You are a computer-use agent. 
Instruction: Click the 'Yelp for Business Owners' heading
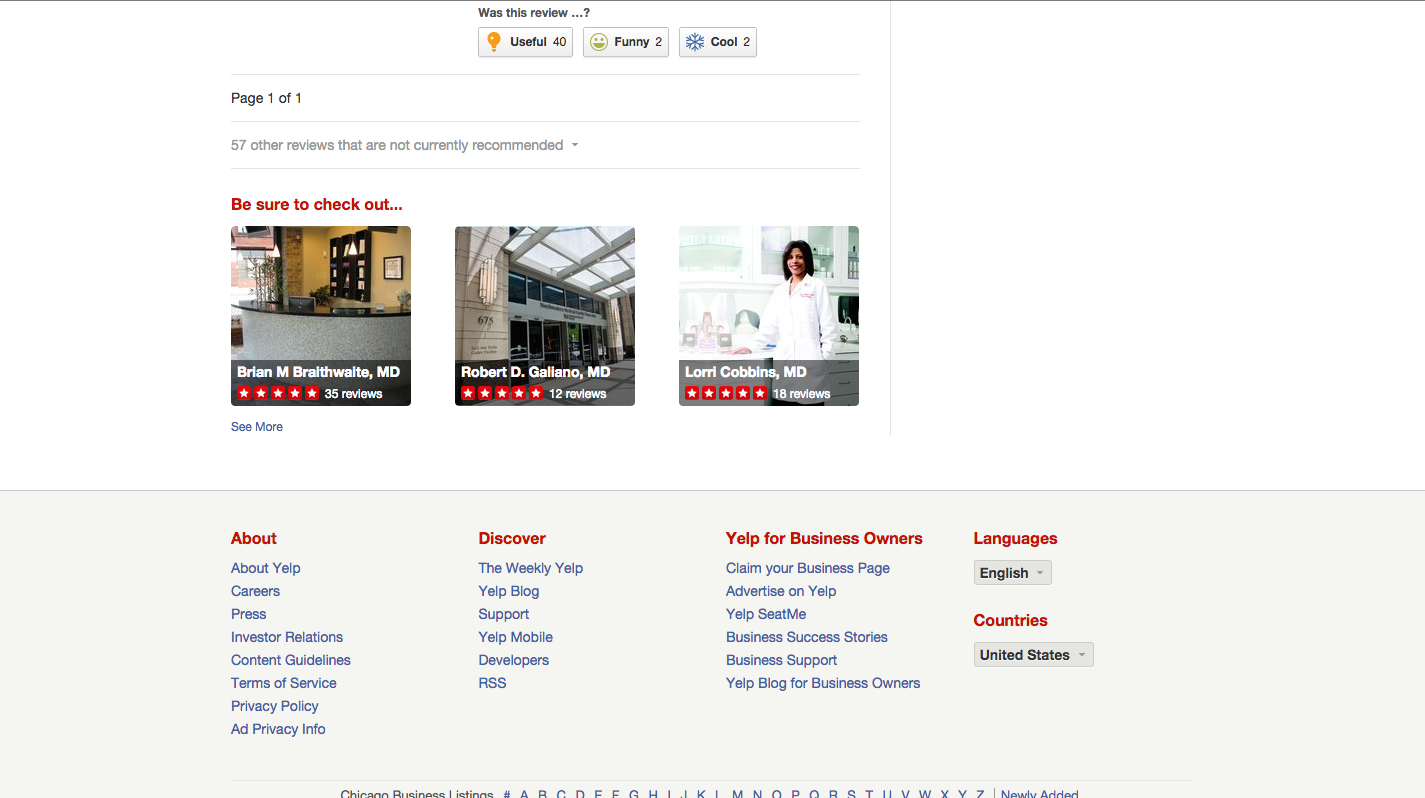(x=824, y=538)
